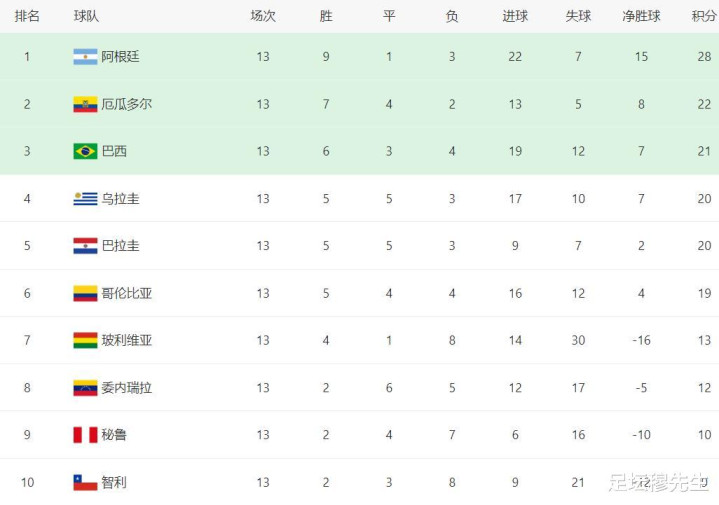Click the Argentina flag icon

[x=85, y=57]
